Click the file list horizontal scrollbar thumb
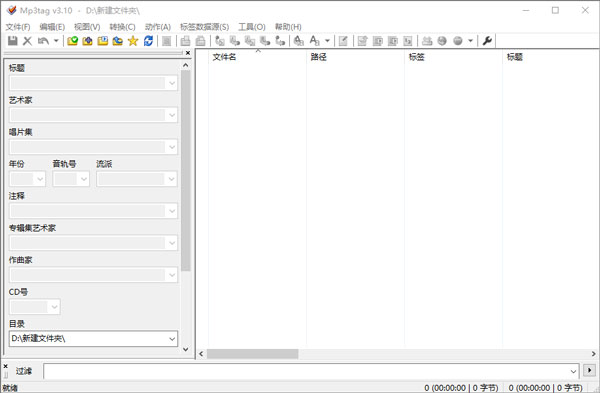The image size is (600, 393). pos(253,354)
